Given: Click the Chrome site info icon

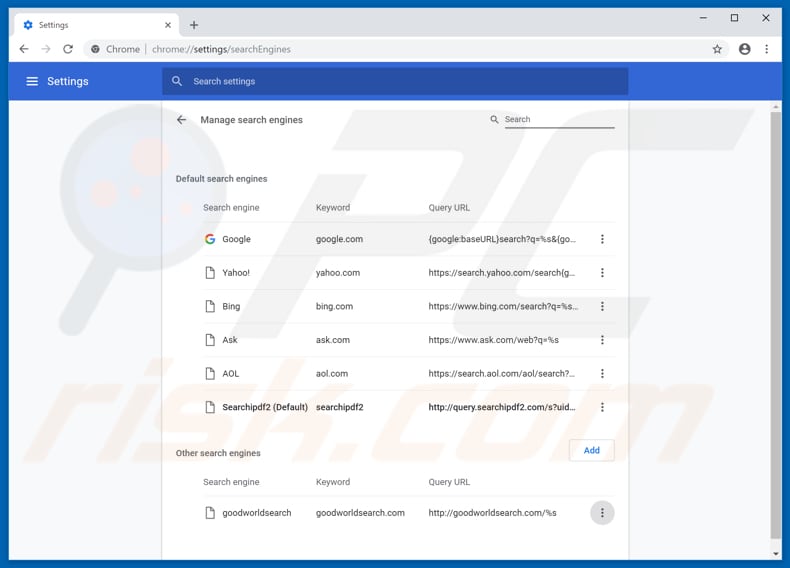Looking at the screenshot, I should (95, 49).
